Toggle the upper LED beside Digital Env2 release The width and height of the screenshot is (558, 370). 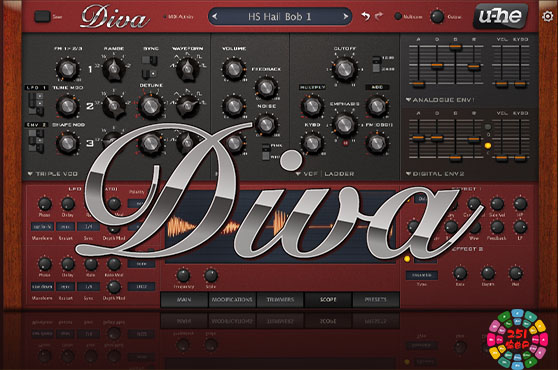coord(488,127)
